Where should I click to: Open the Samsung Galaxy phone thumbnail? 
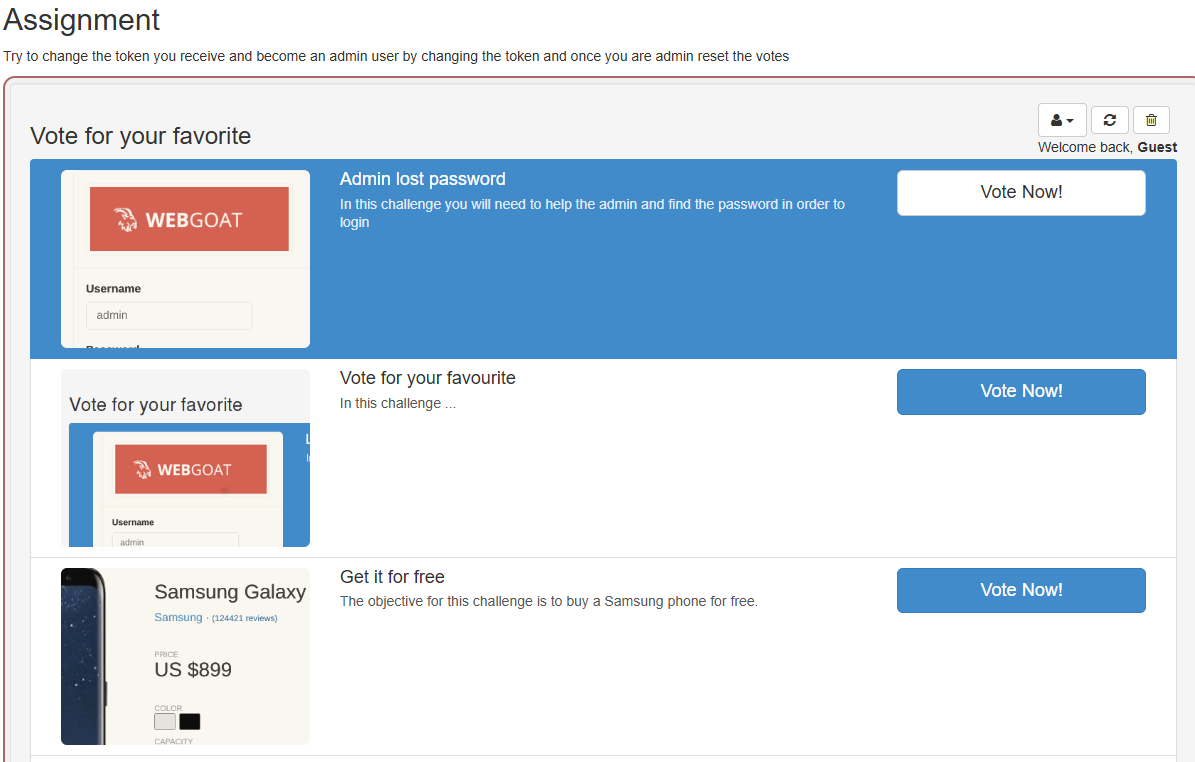[x=185, y=656]
